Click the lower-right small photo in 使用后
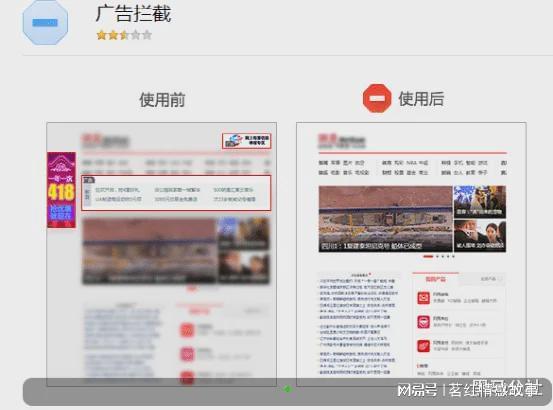Screen dimensions: 553x410 tap(480, 236)
